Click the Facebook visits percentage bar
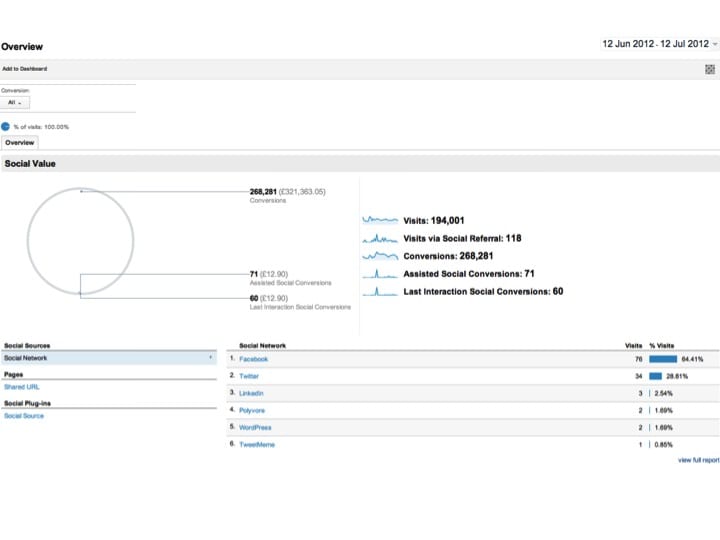This screenshot has height=540, width=720. 663,358
